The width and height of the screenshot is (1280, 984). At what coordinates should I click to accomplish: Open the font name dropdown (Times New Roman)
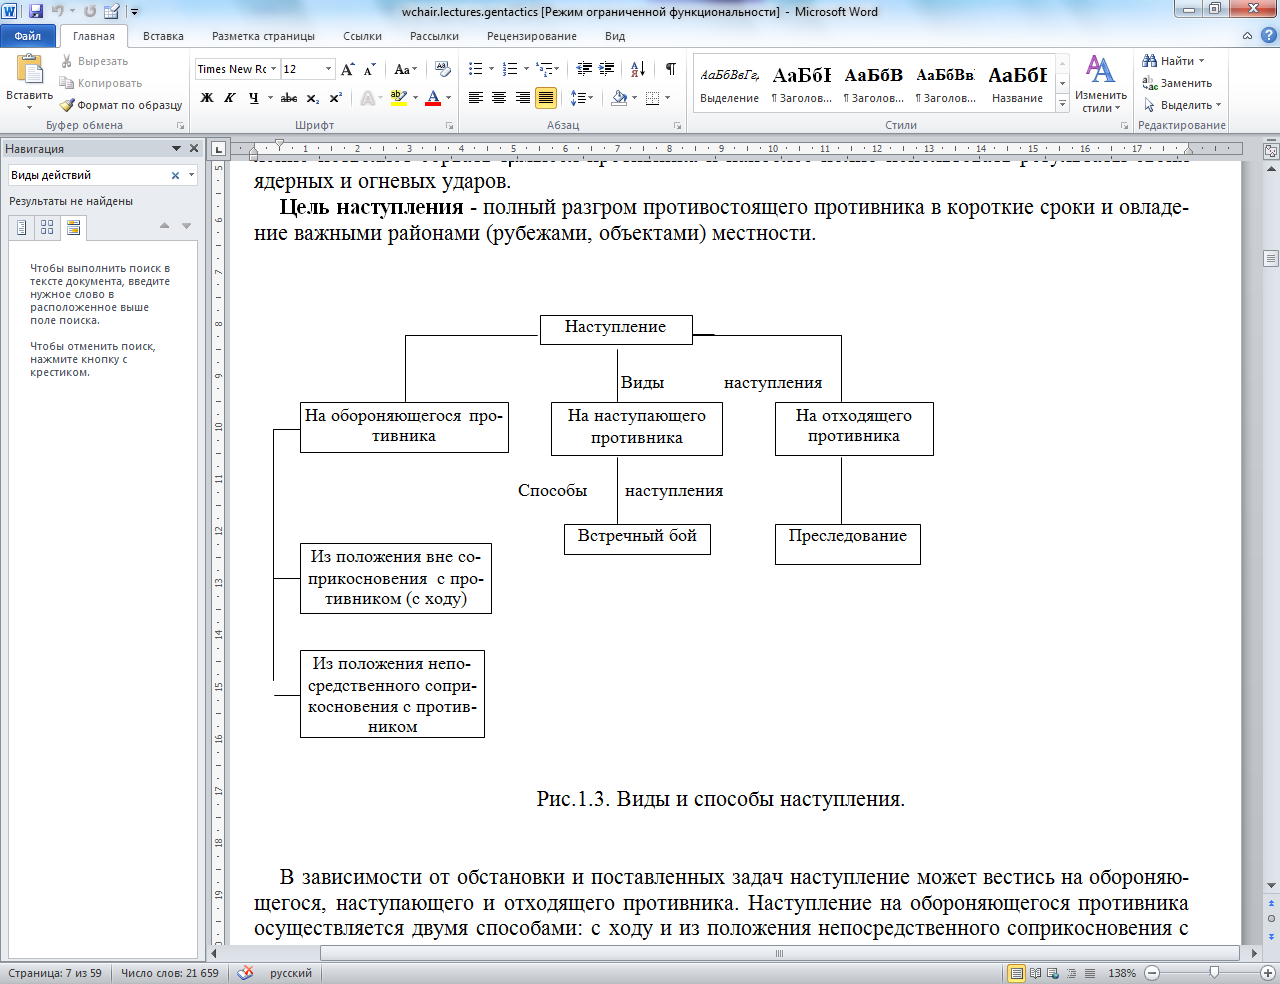tap(274, 69)
